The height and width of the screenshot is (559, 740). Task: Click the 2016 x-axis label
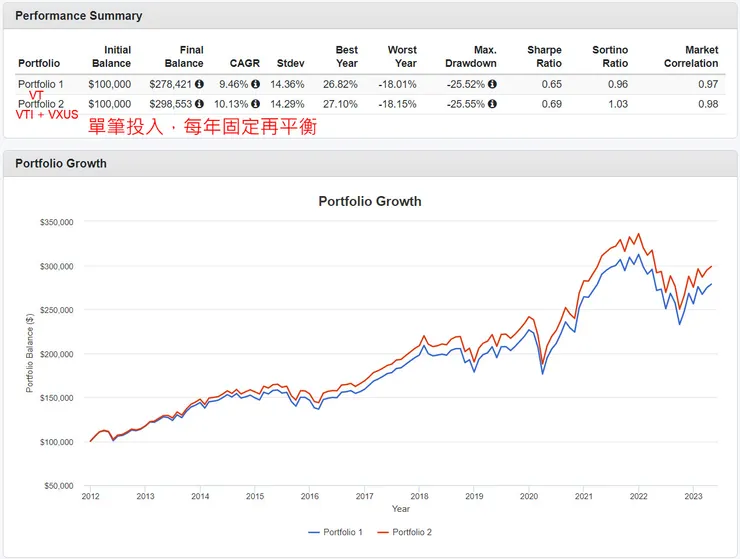310,496
